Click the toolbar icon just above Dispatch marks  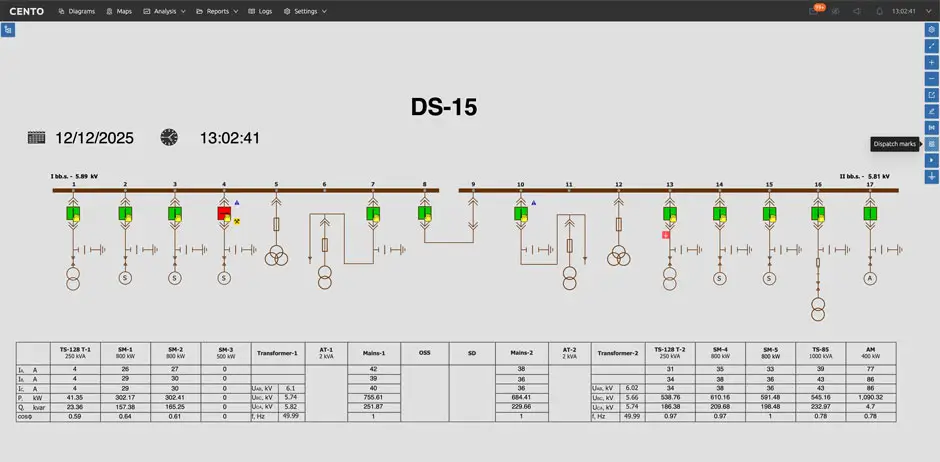coord(931,128)
